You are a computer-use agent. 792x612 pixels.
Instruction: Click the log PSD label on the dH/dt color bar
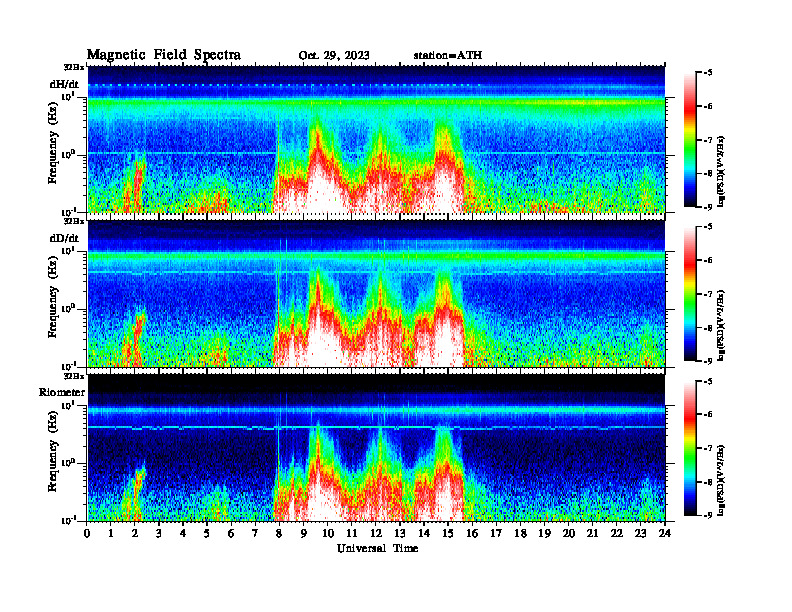(x=721, y=171)
